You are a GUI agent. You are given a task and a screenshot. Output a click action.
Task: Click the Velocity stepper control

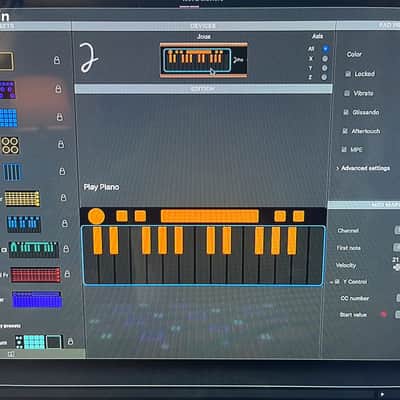point(396,267)
